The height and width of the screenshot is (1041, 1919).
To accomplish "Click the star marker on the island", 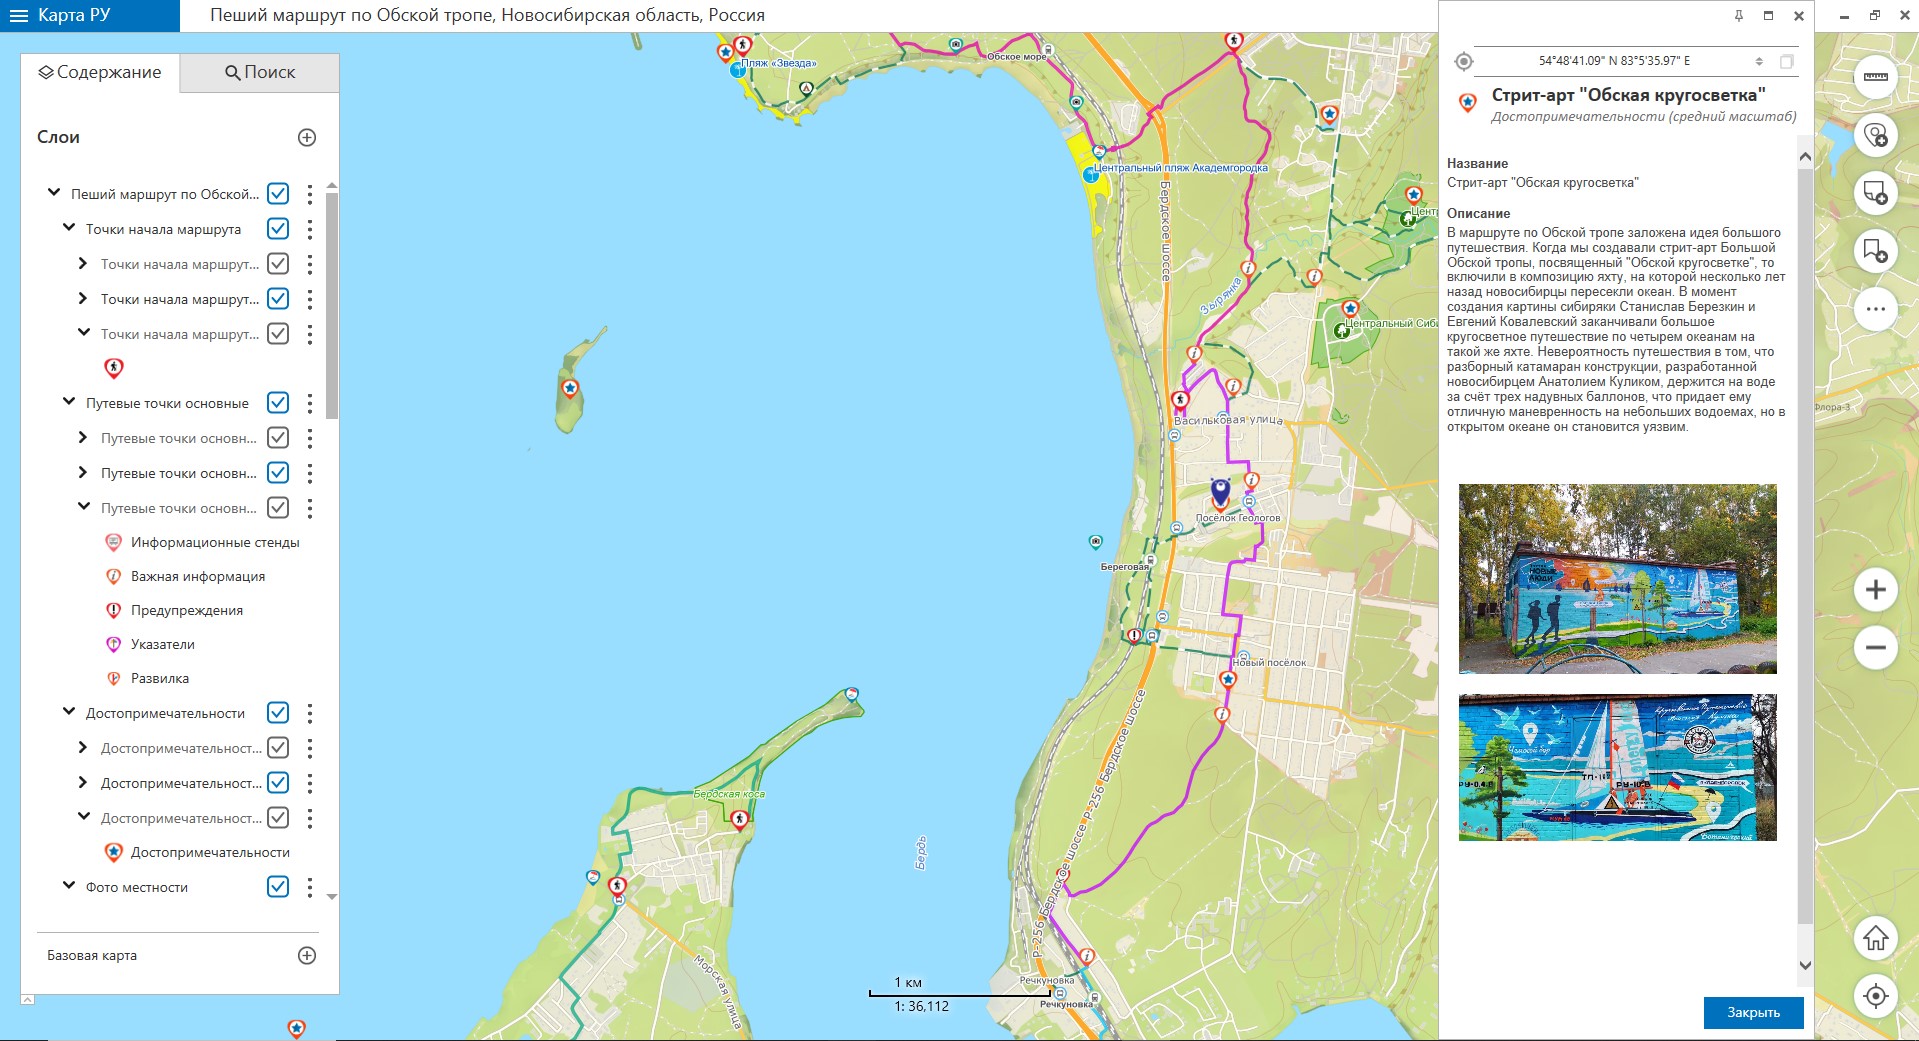I will pos(570,388).
